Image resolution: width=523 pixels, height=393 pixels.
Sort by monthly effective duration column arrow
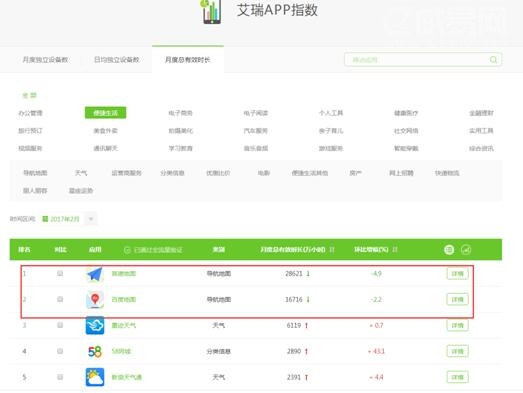tap(332, 250)
